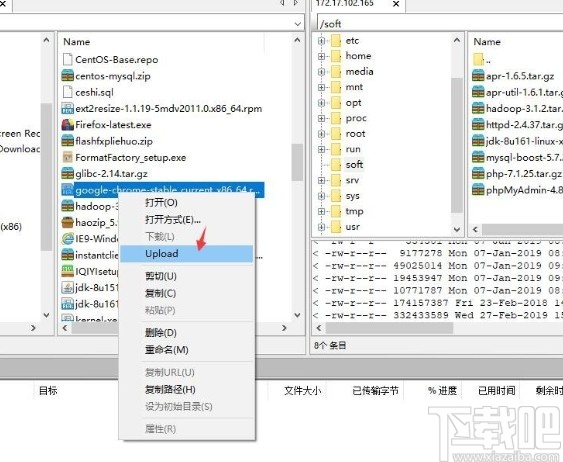Expand the media folder node
563x462 pixels.
(321, 72)
